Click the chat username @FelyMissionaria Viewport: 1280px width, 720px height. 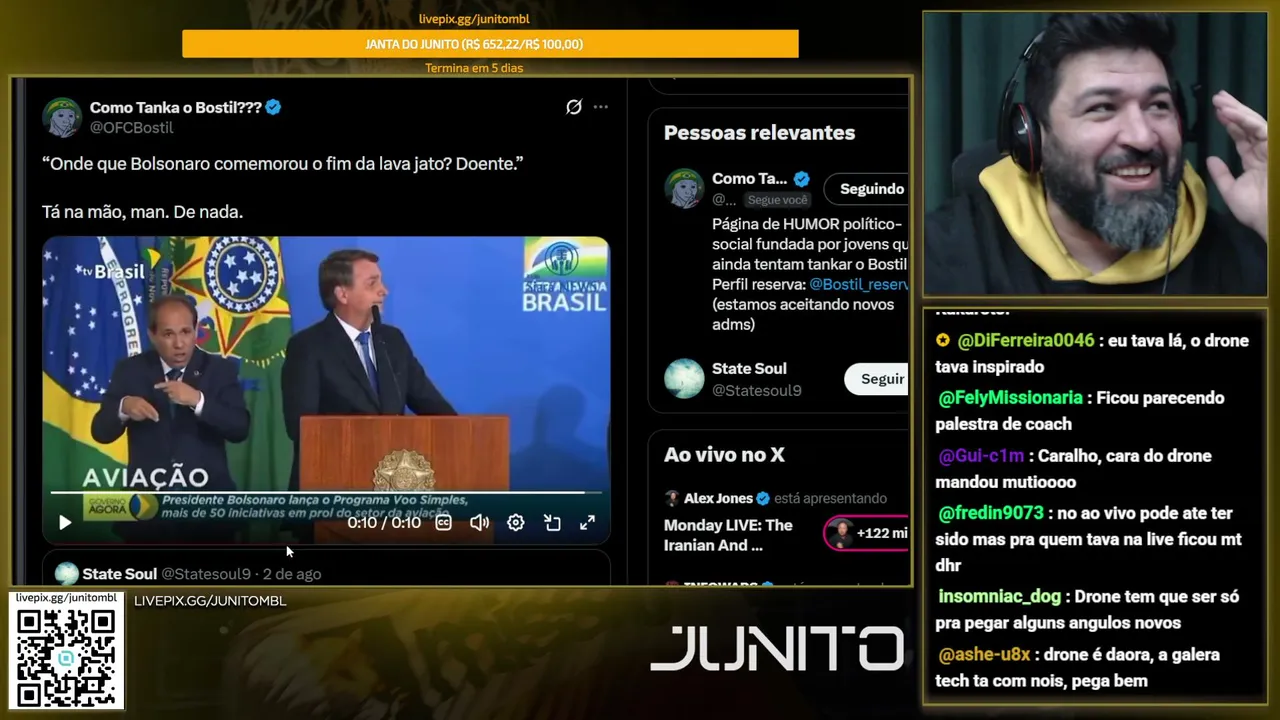pyautogui.click(x=1010, y=398)
